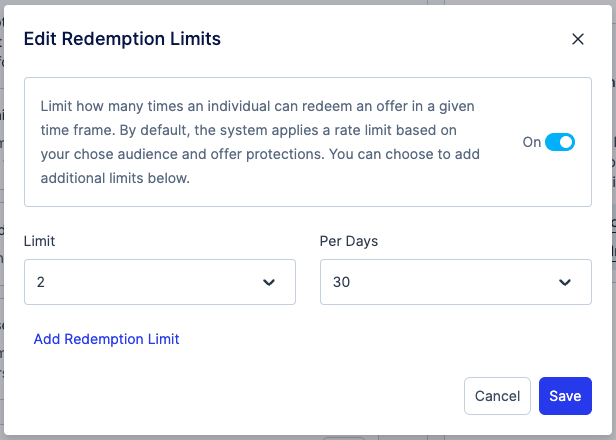Toggle the redemption limit switch off
This screenshot has width=616, height=440.
(x=559, y=142)
